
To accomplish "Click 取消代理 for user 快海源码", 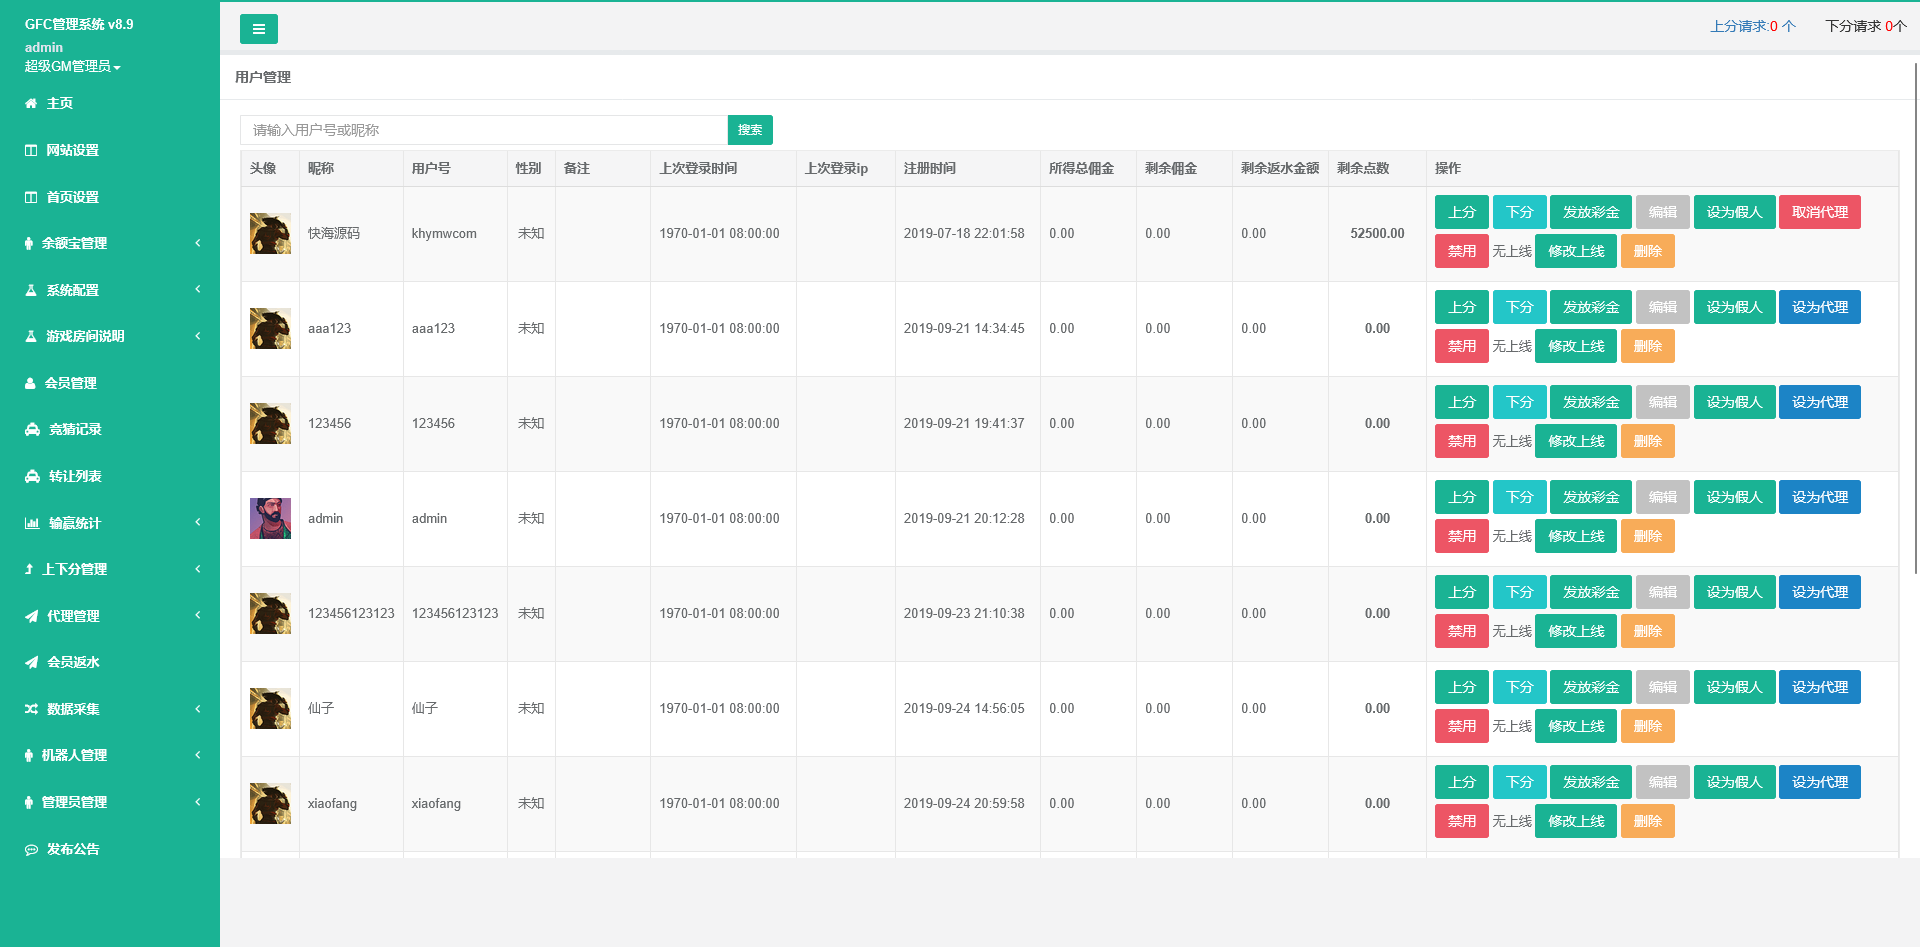I will 1819,212.
